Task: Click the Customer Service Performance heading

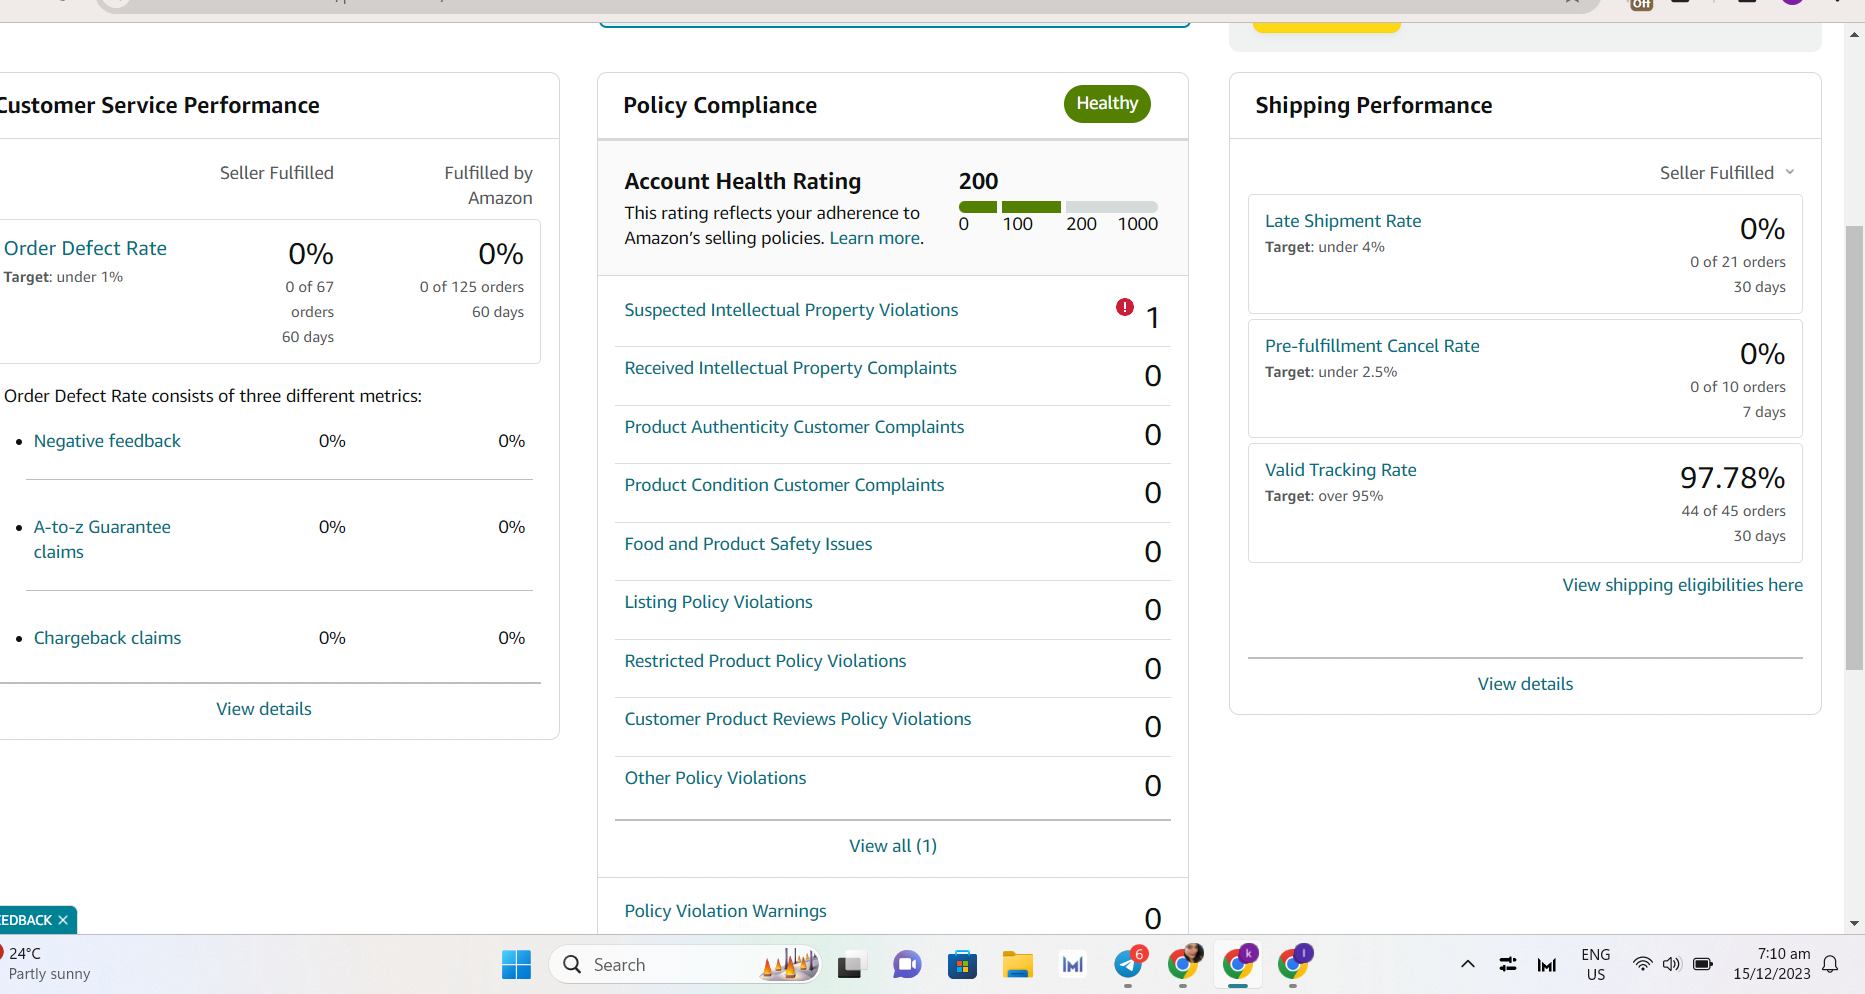Action: (x=159, y=105)
